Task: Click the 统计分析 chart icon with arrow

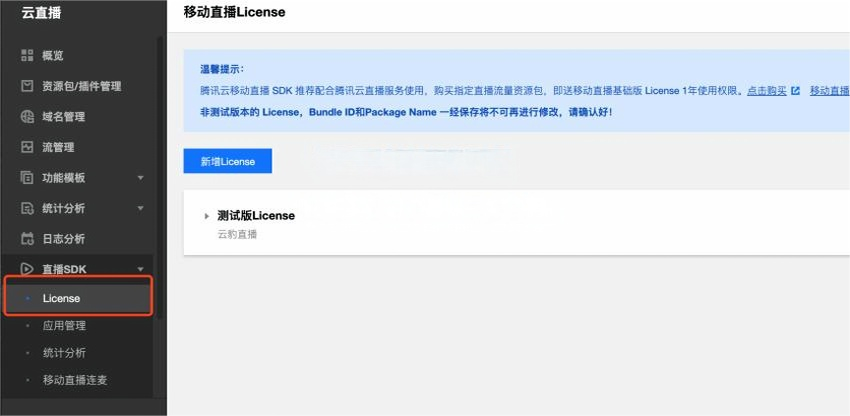Action: [27, 208]
